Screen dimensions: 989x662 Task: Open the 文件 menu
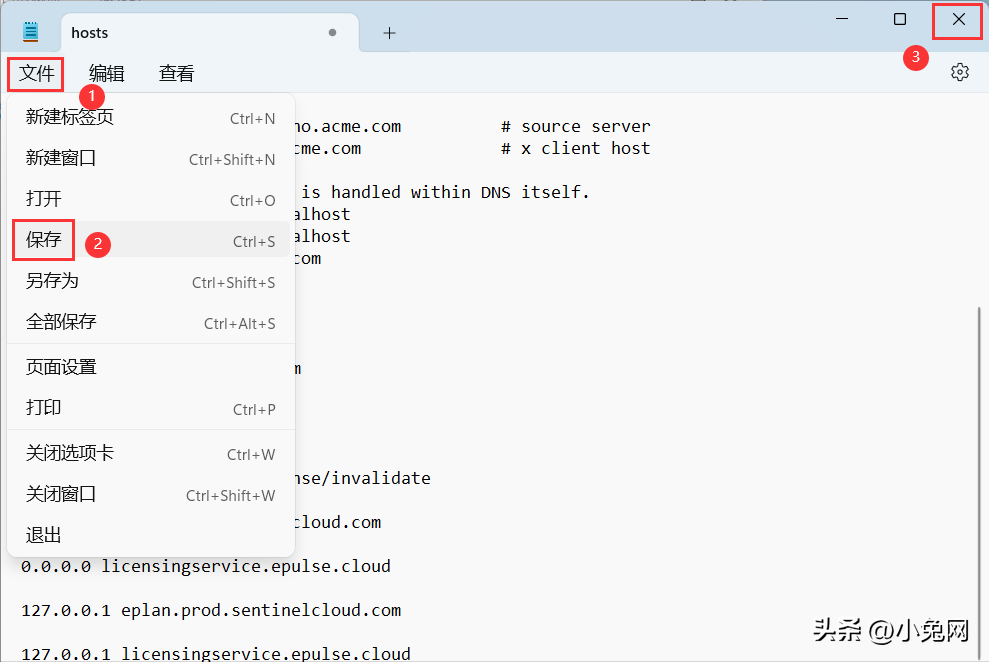click(36, 73)
